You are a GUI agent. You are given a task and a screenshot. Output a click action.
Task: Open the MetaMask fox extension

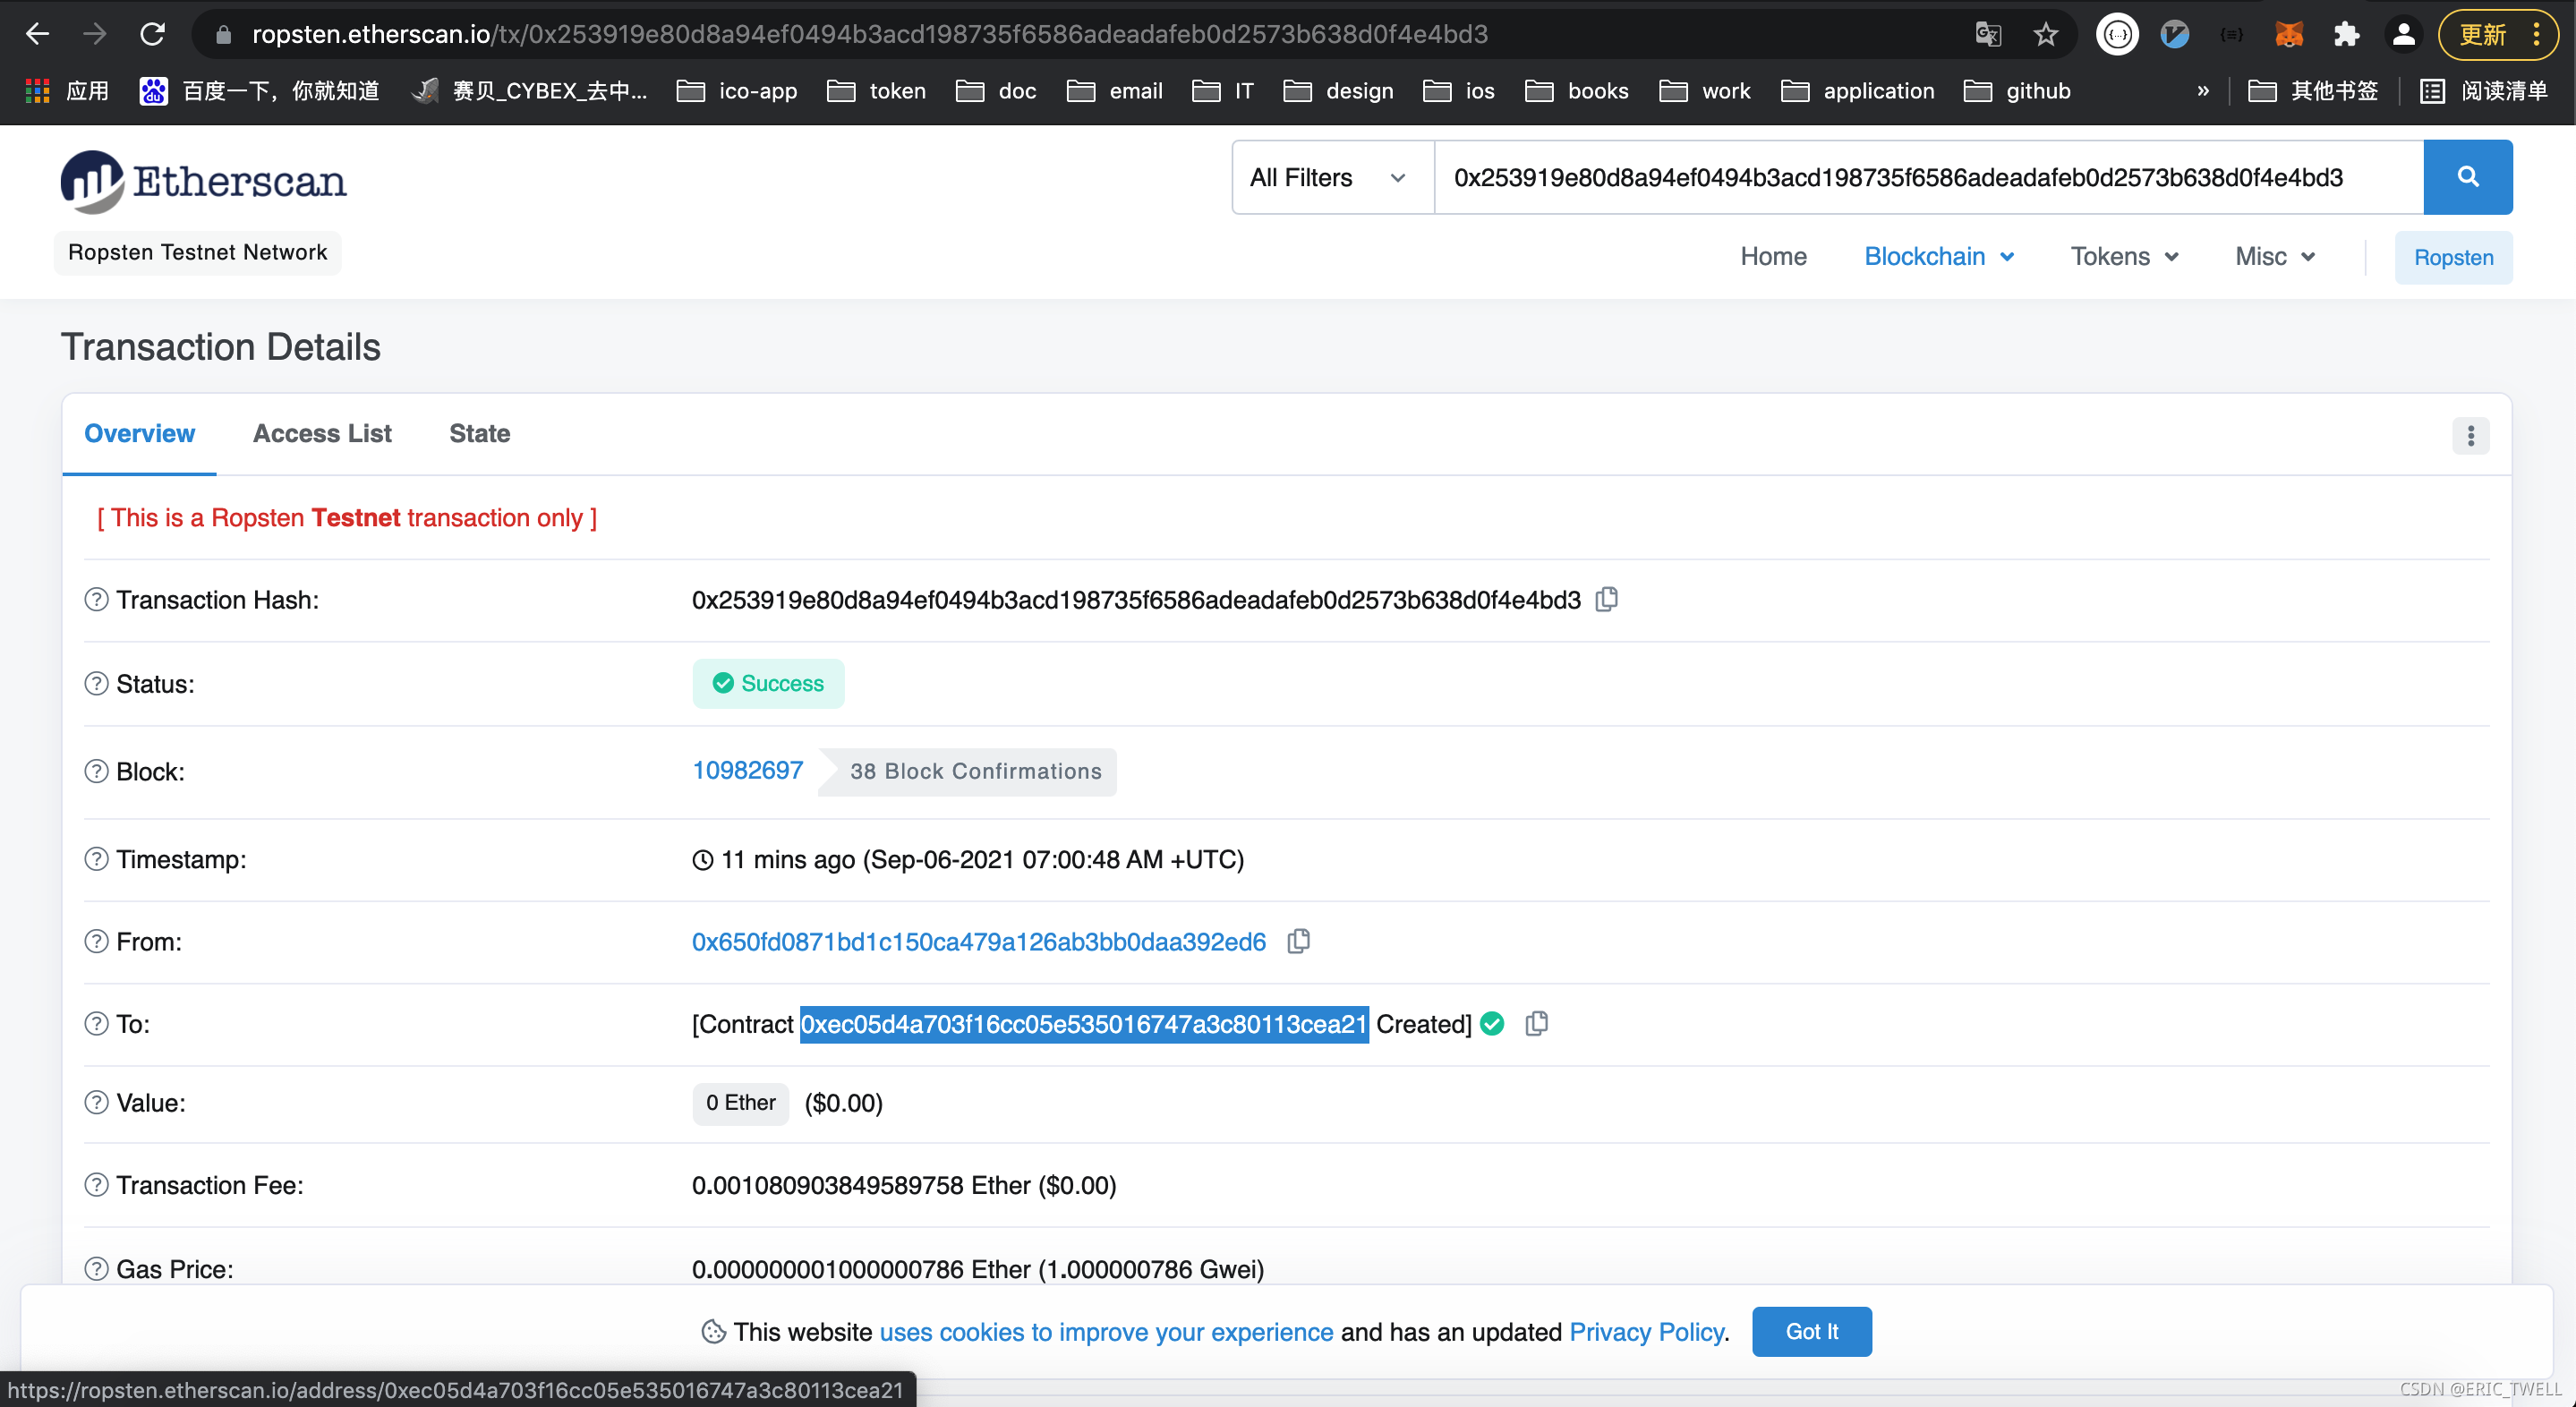[x=2288, y=34]
